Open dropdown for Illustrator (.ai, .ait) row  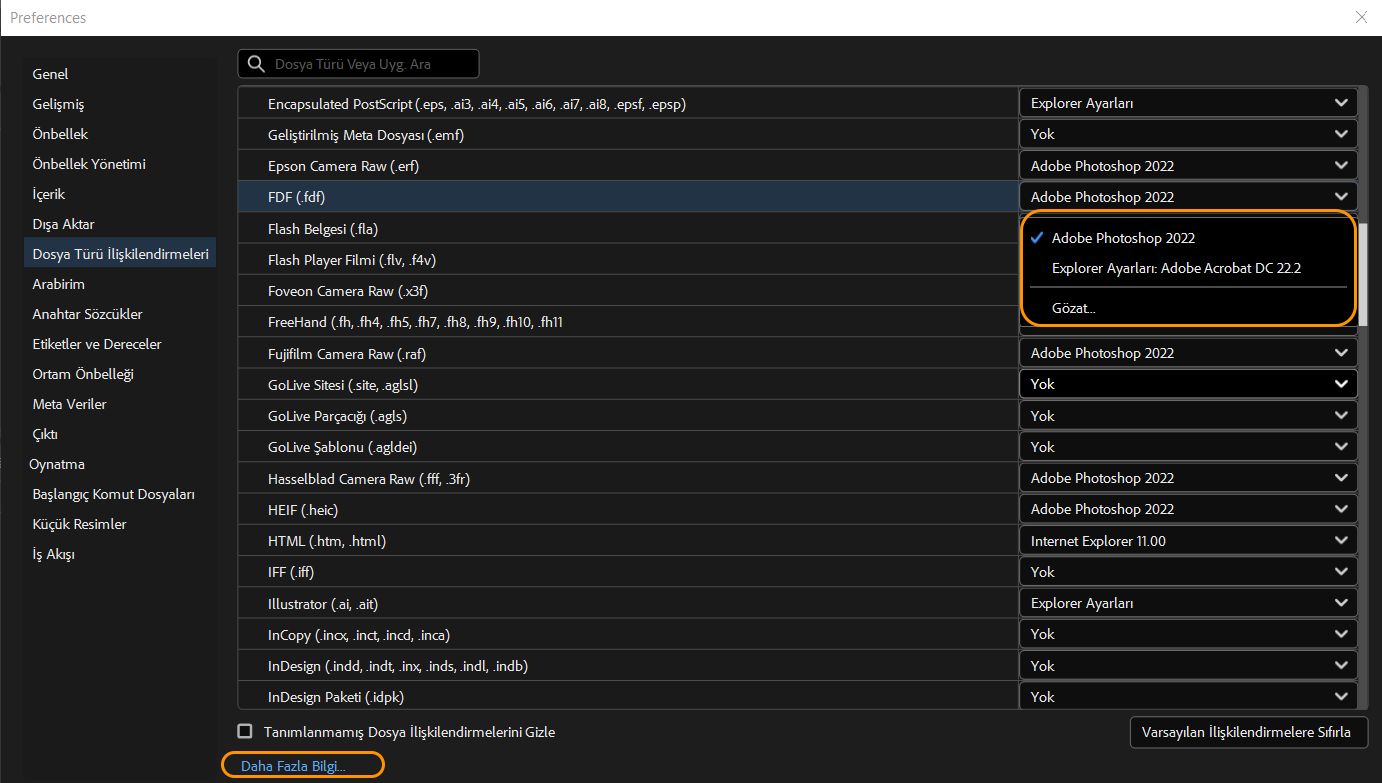pos(1189,603)
